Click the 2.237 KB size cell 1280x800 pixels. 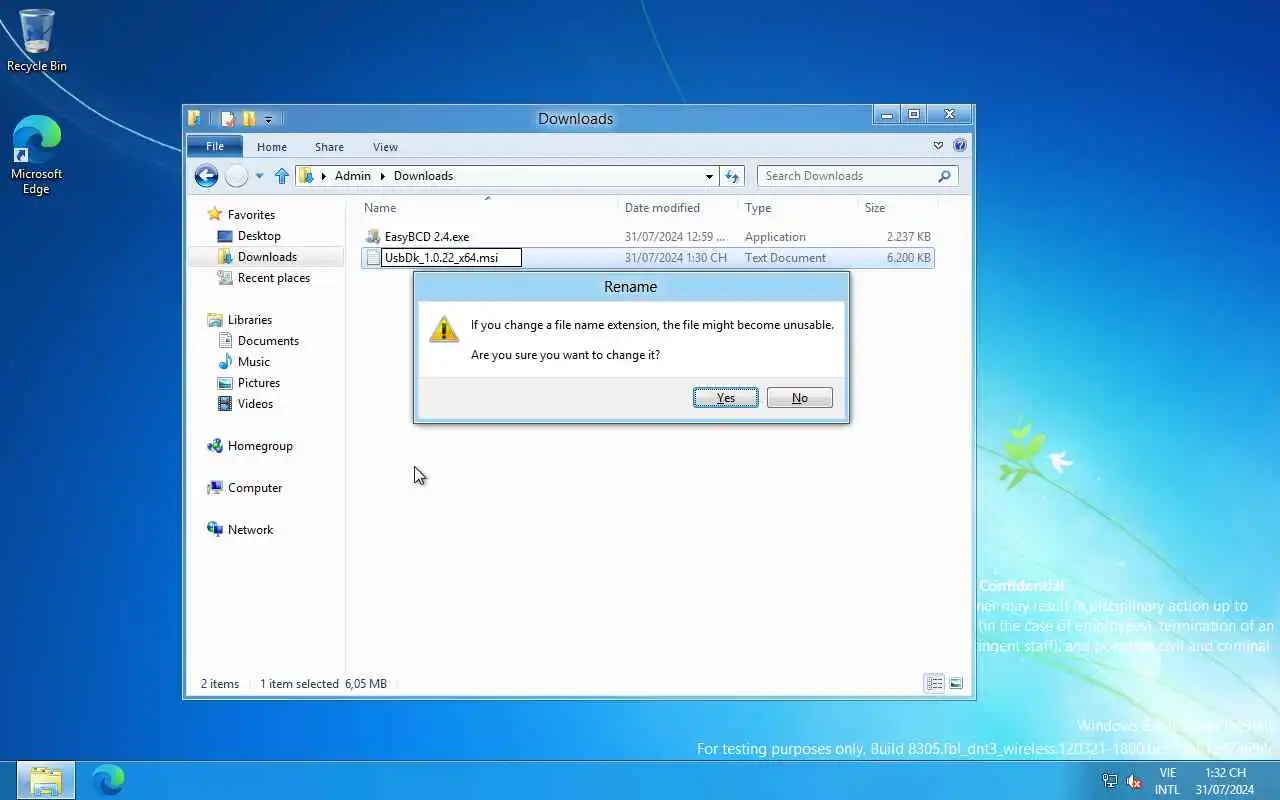pos(909,237)
